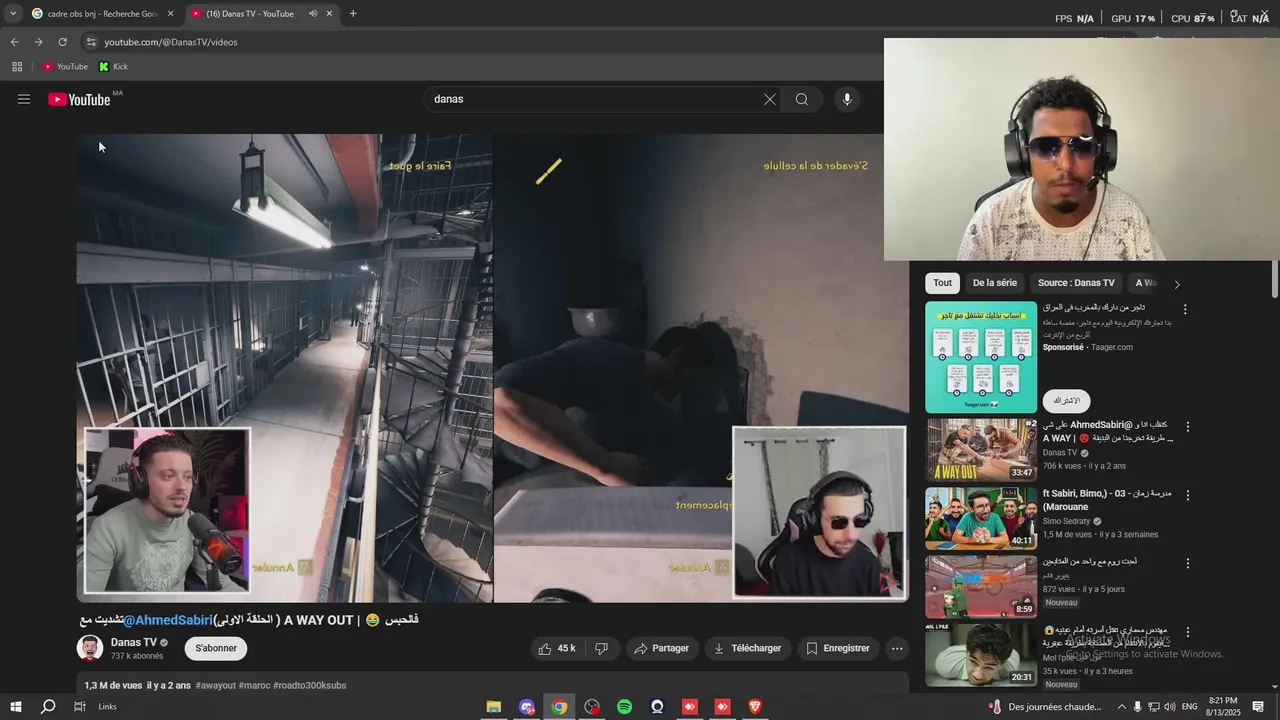Open Windows search in the taskbar
This screenshot has width=1280, height=720.
(x=48, y=707)
